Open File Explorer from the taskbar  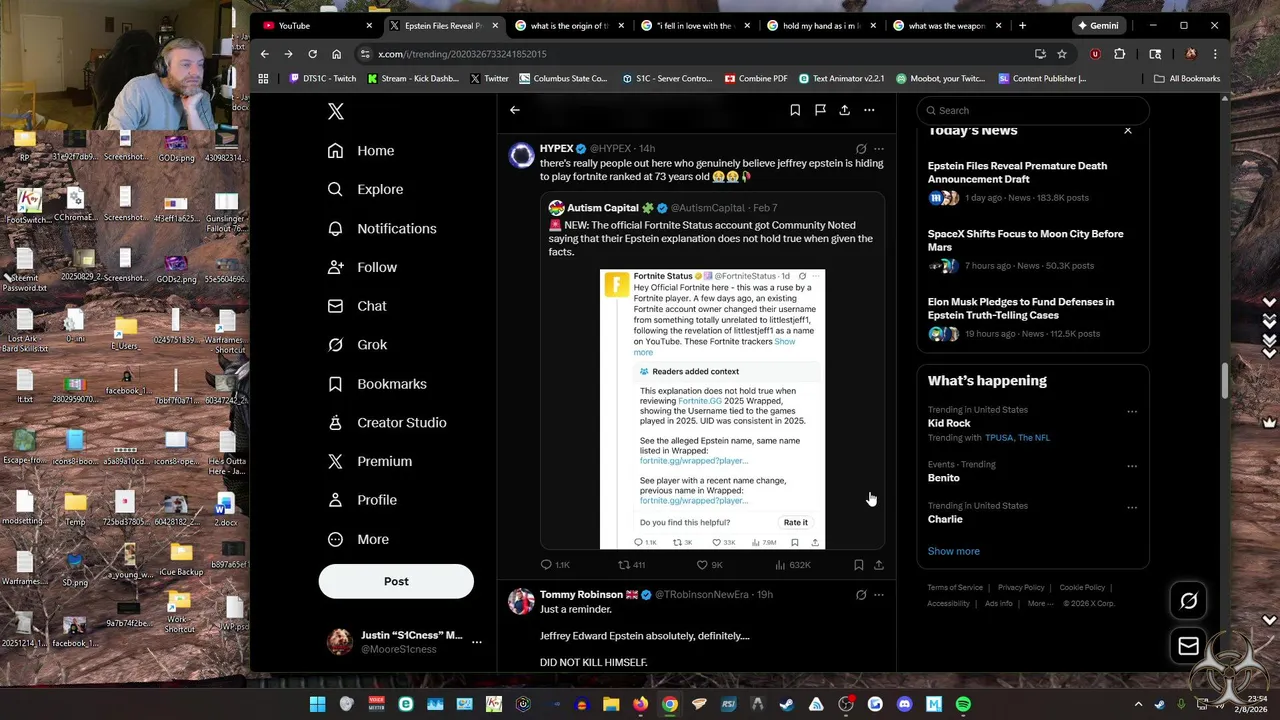click(x=611, y=704)
